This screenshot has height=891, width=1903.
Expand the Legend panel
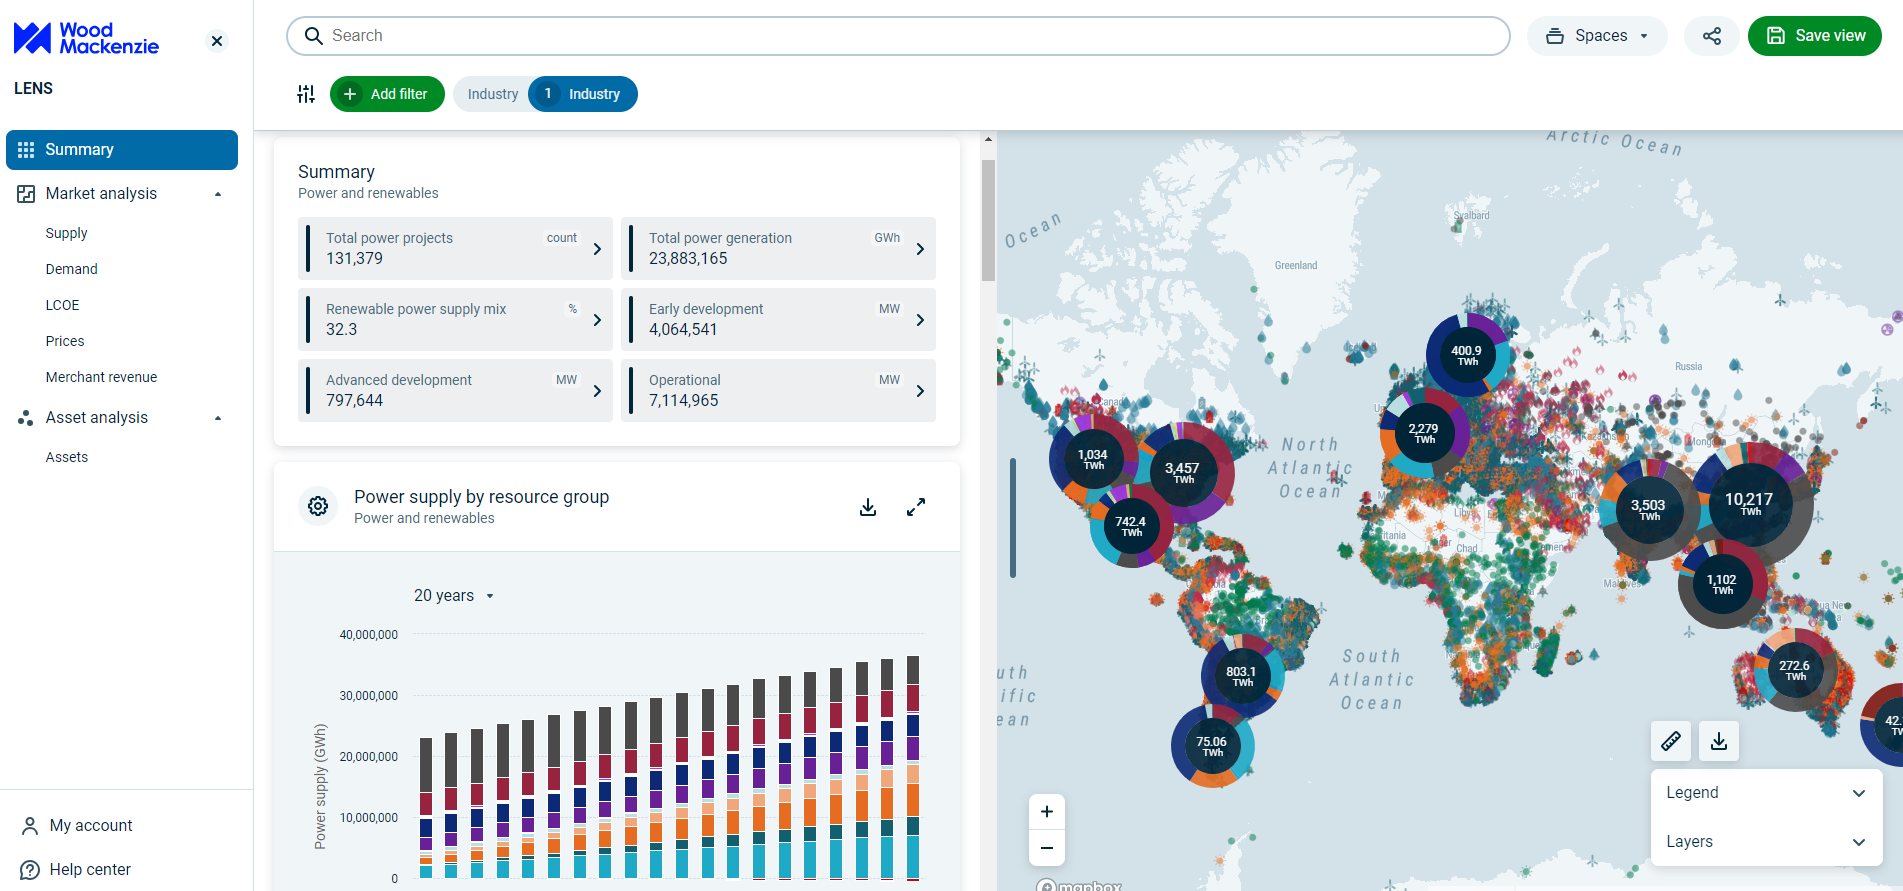[x=1765, y=793]
